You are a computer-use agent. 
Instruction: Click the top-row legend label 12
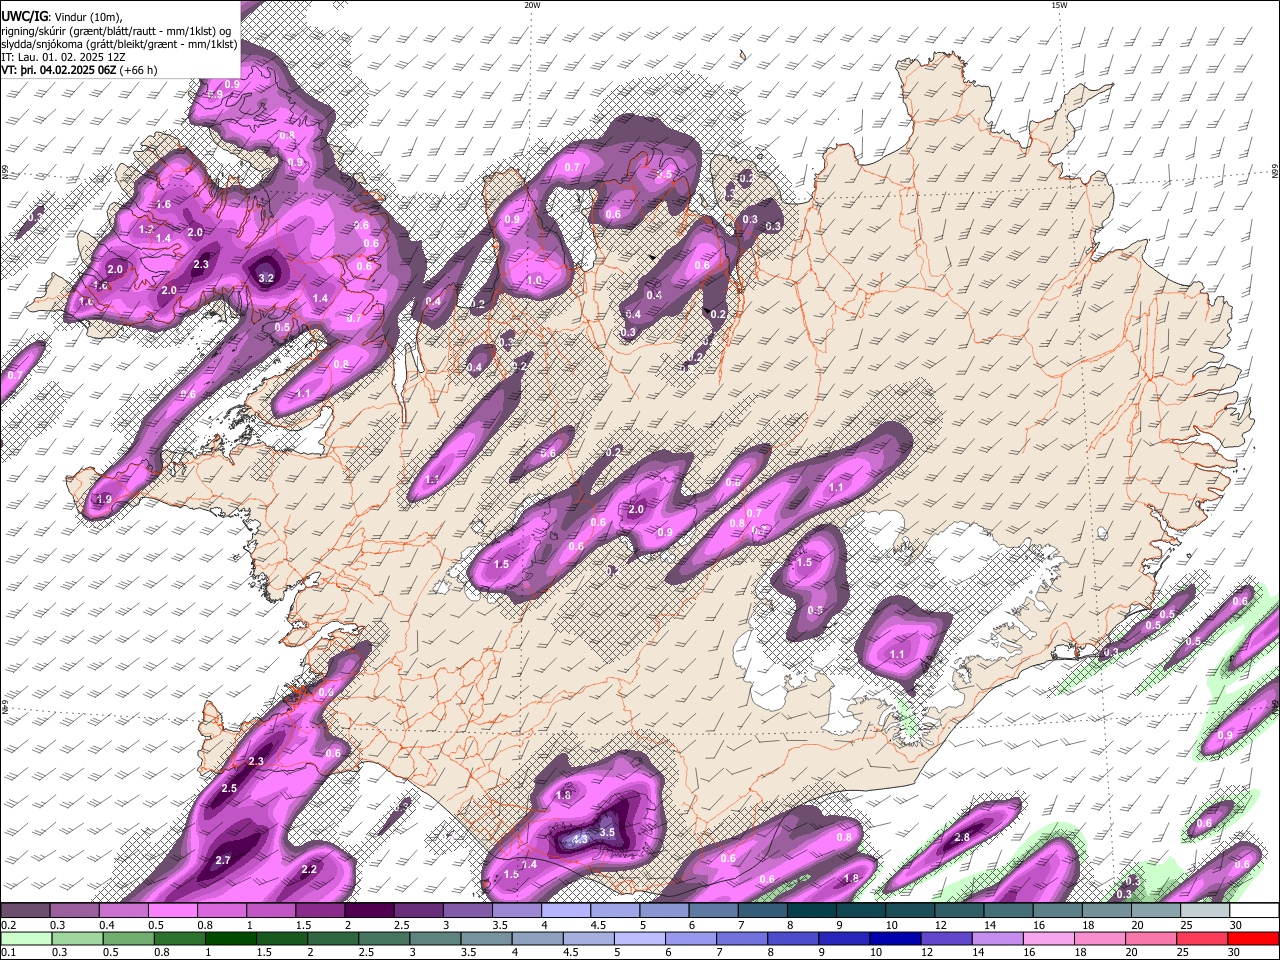click(940, 925)
